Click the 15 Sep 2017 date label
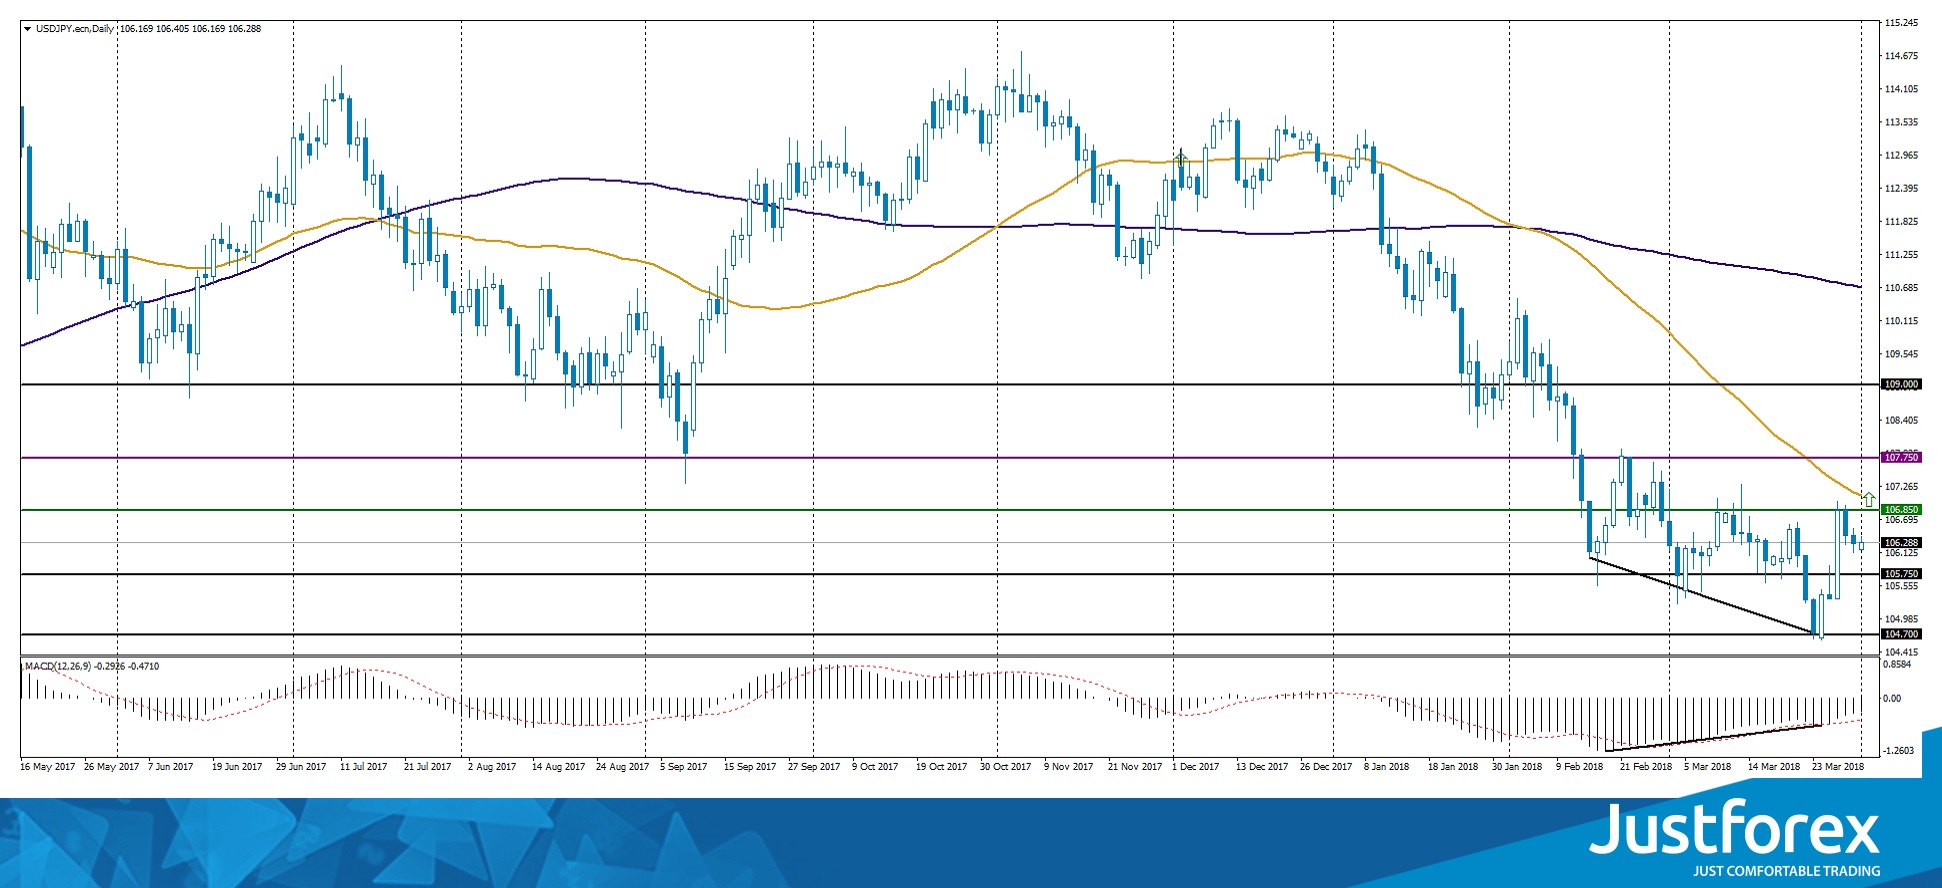 point(750,767)
